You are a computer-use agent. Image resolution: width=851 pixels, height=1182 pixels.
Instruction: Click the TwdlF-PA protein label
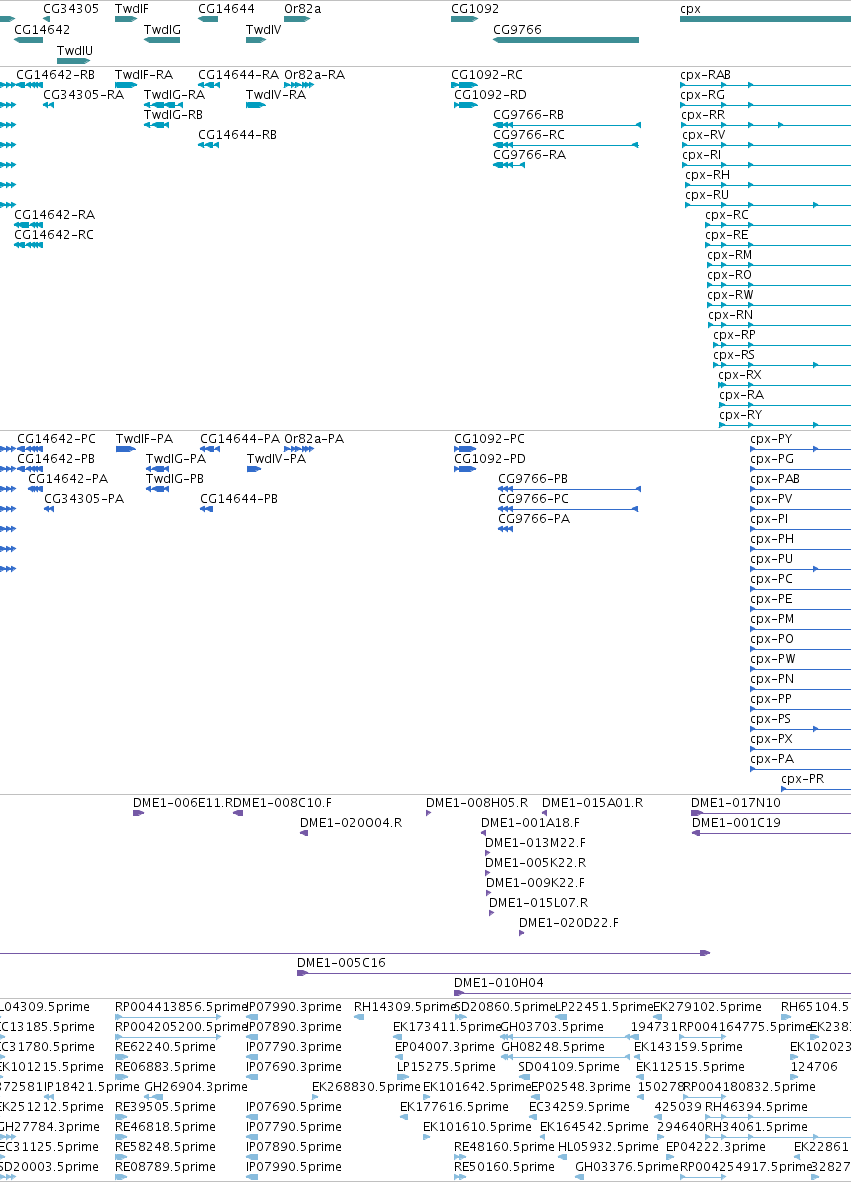[144, 439]
